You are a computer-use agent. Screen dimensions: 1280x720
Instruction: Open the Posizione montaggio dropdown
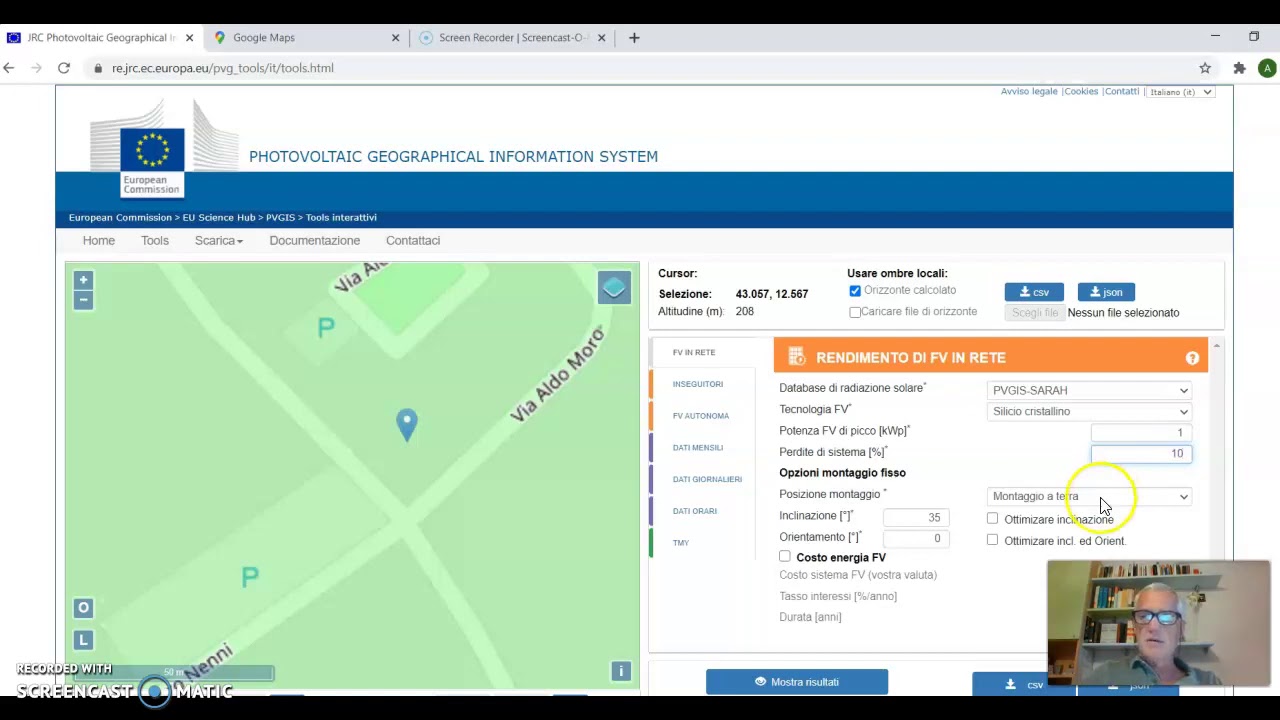click(1089, 496)
